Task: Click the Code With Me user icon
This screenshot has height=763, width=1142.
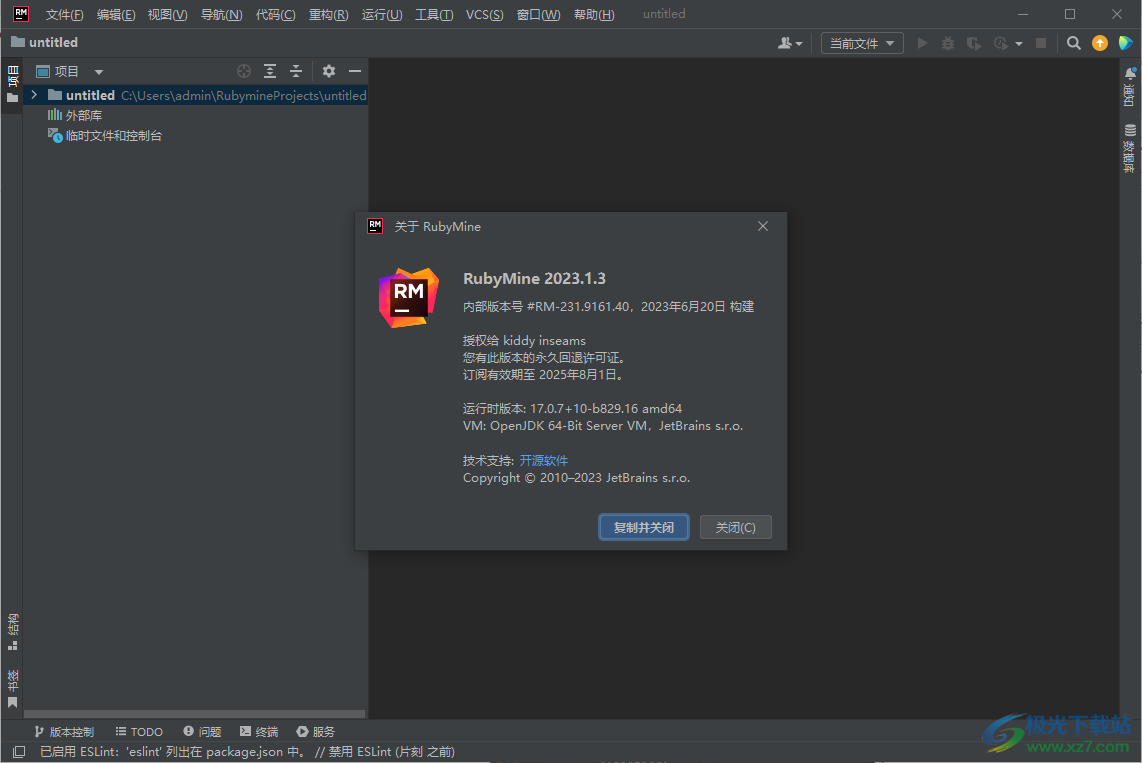Action: tap(789, 43)
